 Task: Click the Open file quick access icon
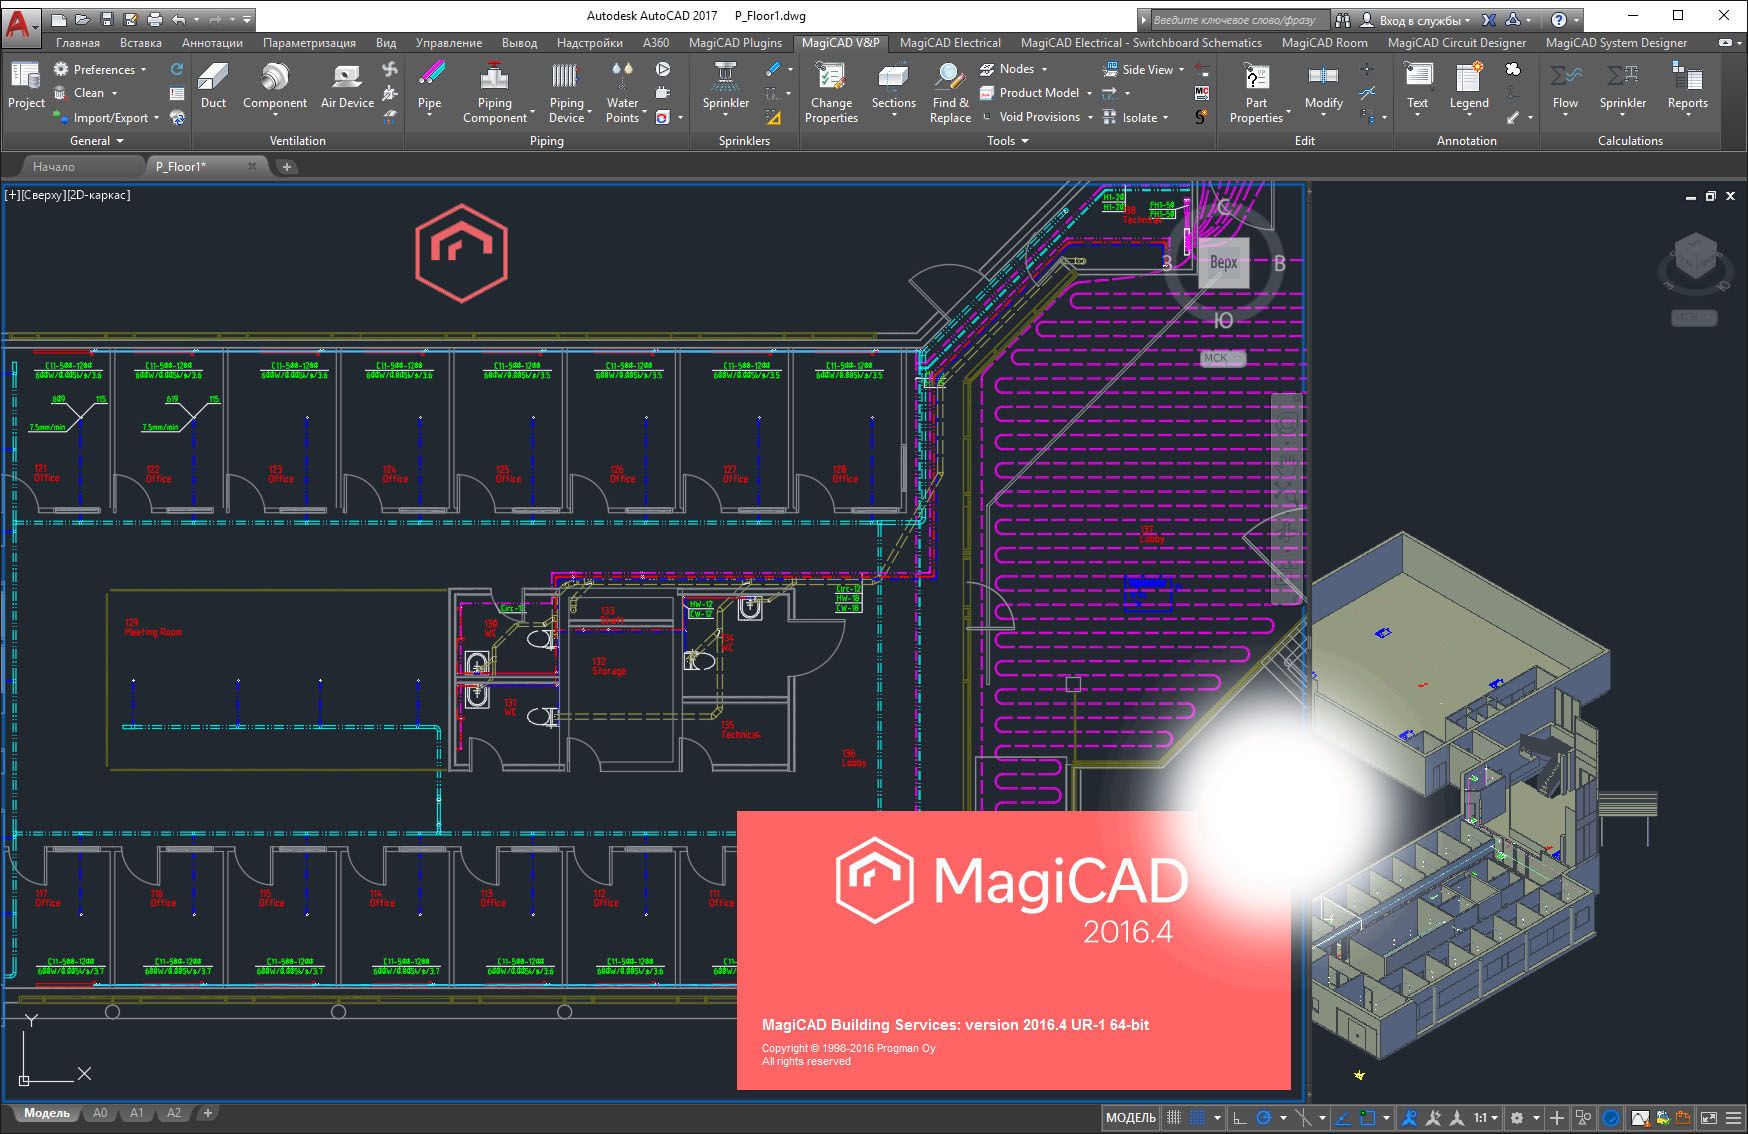[x=82, y=19]
